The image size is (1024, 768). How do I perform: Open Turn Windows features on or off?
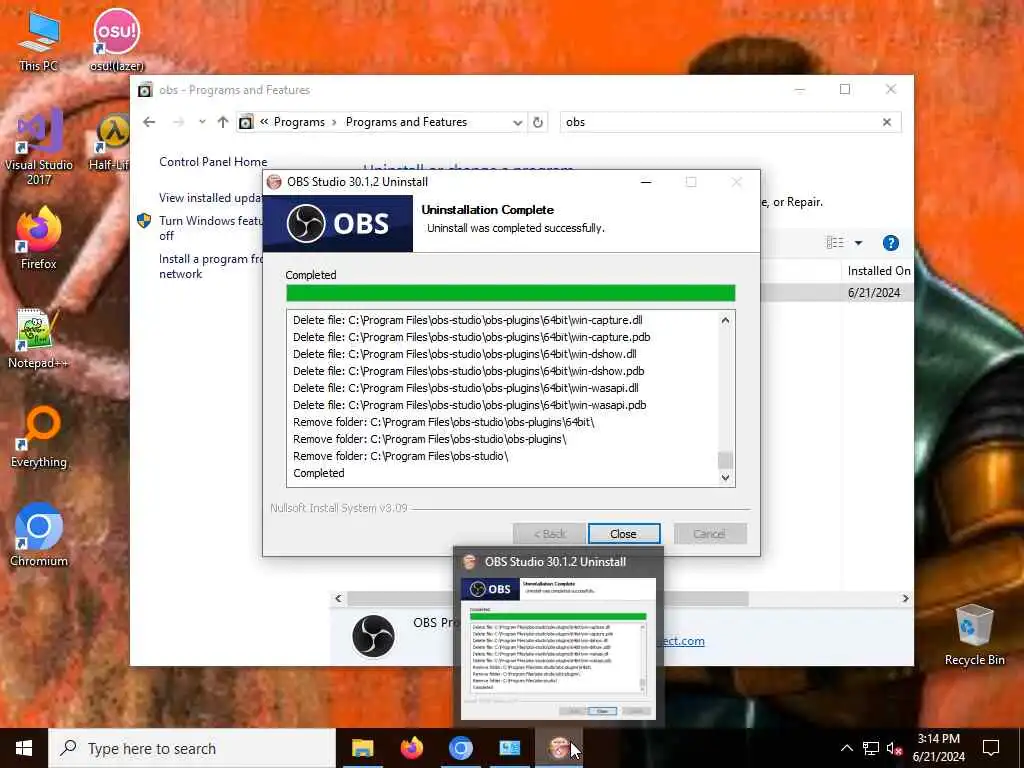[x=210, y=228]
